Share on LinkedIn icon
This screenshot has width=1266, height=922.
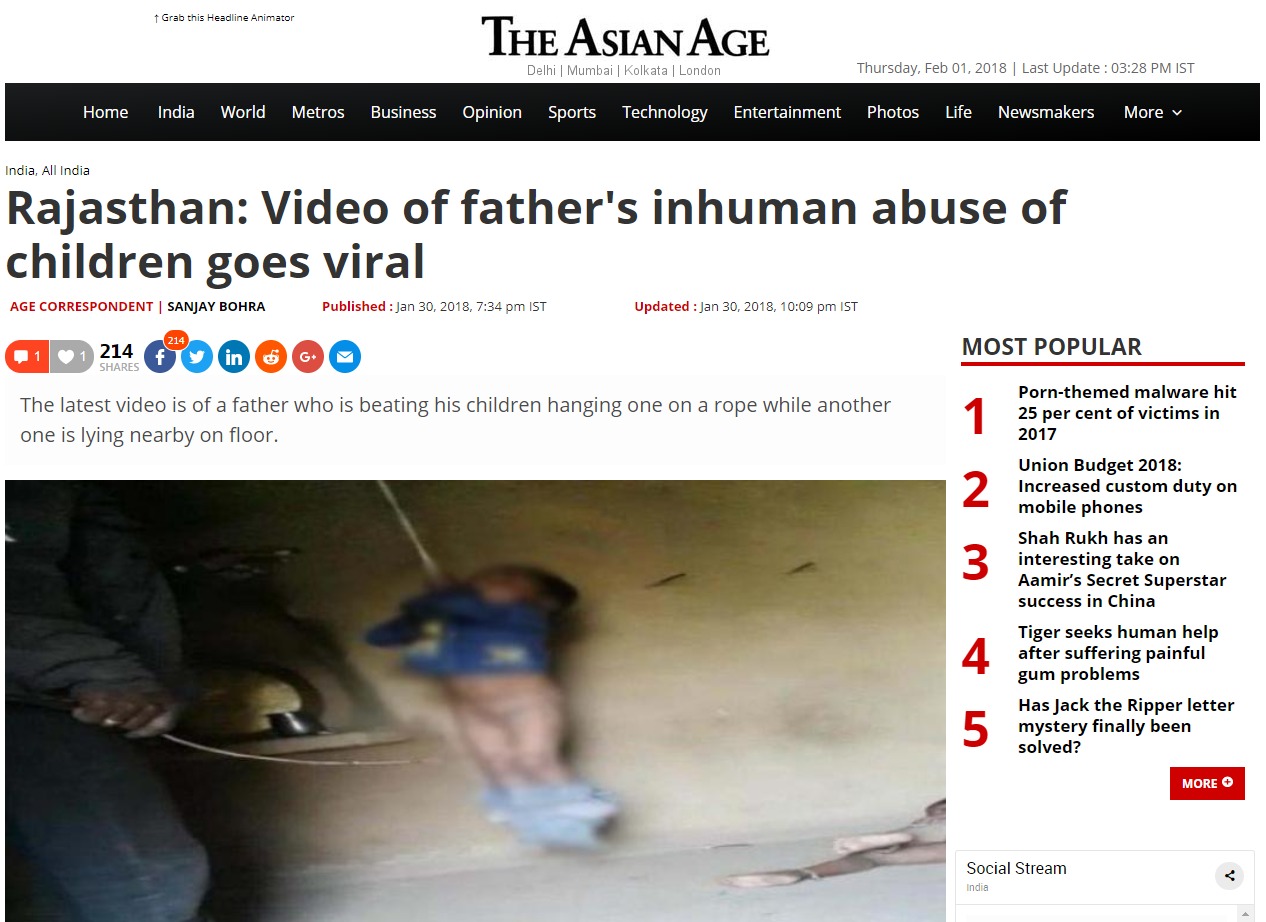pos(234,357)
